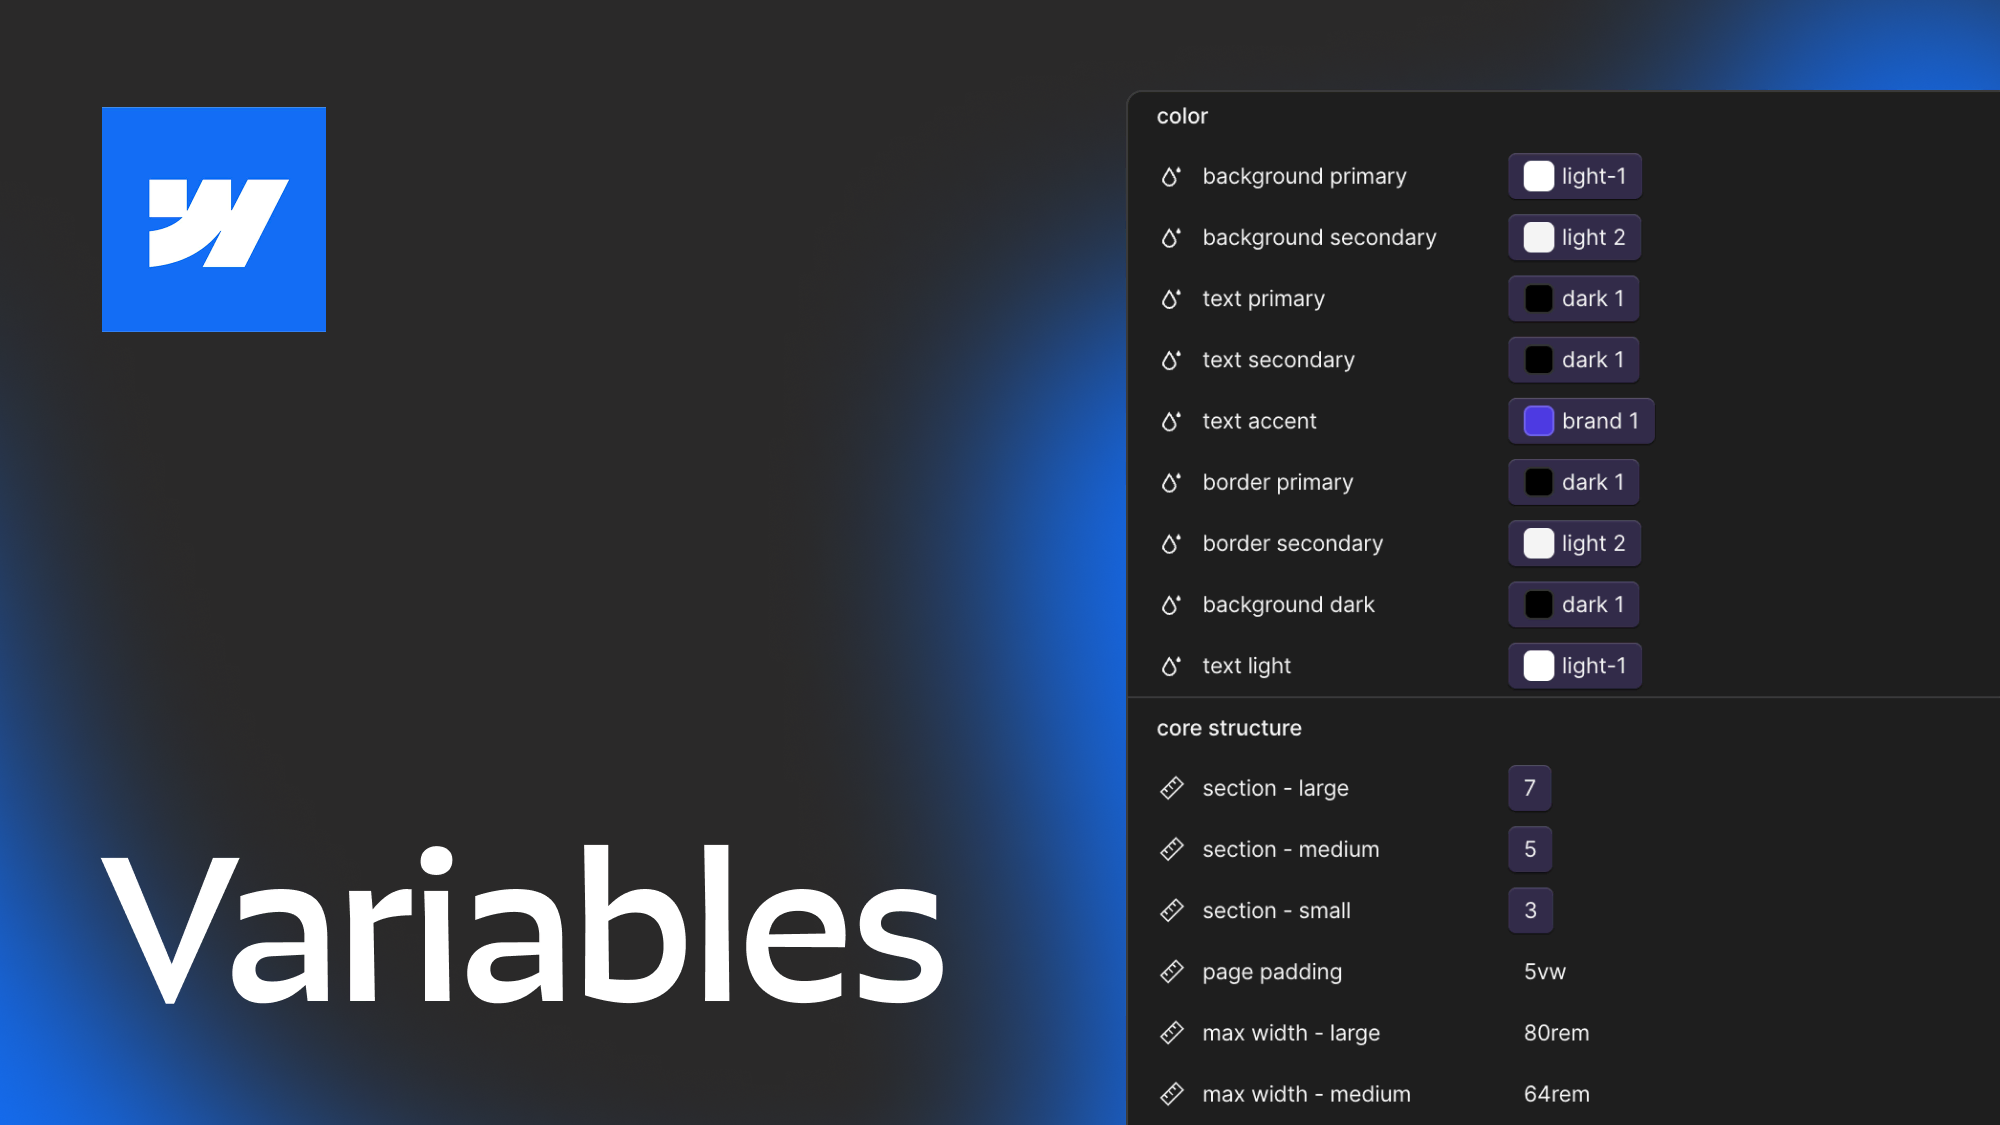Click the background primary color variable icon
Image resolution: width=2000 pixels, height=1125 pixels.
(x=1173, y=176)
